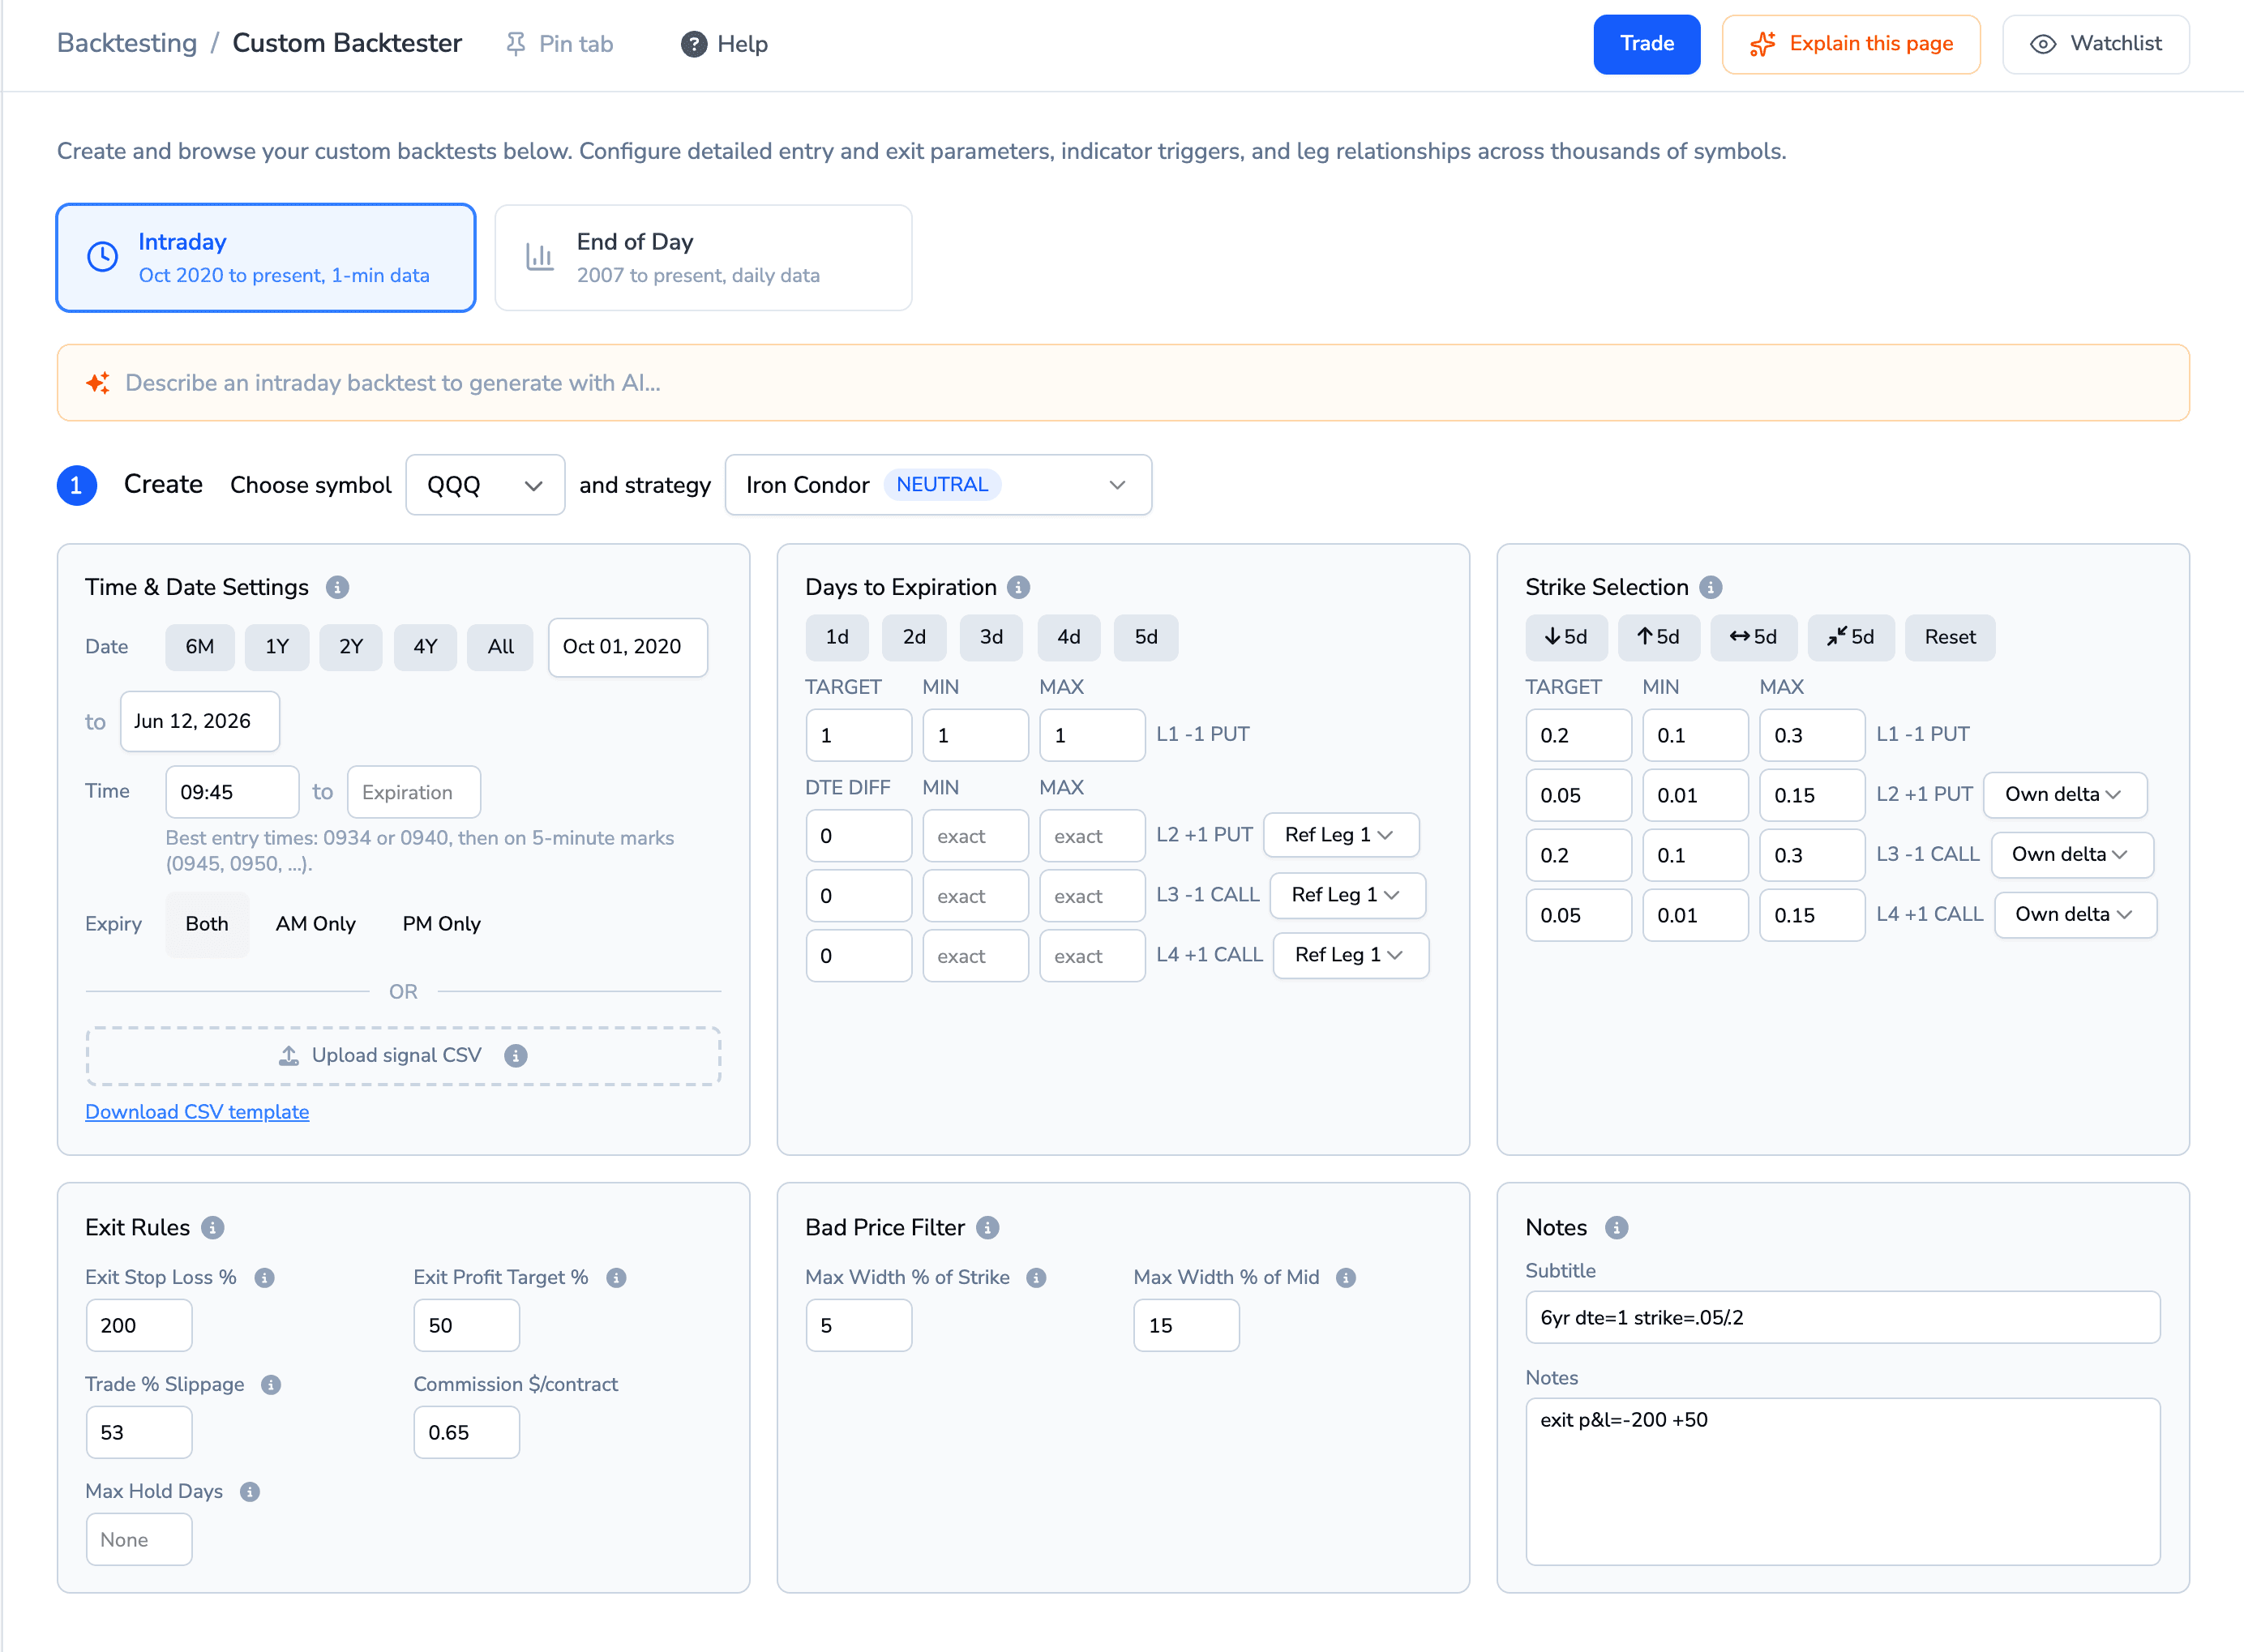Open Ref Leg dropdown for L2 +1 PUT

1340,835
